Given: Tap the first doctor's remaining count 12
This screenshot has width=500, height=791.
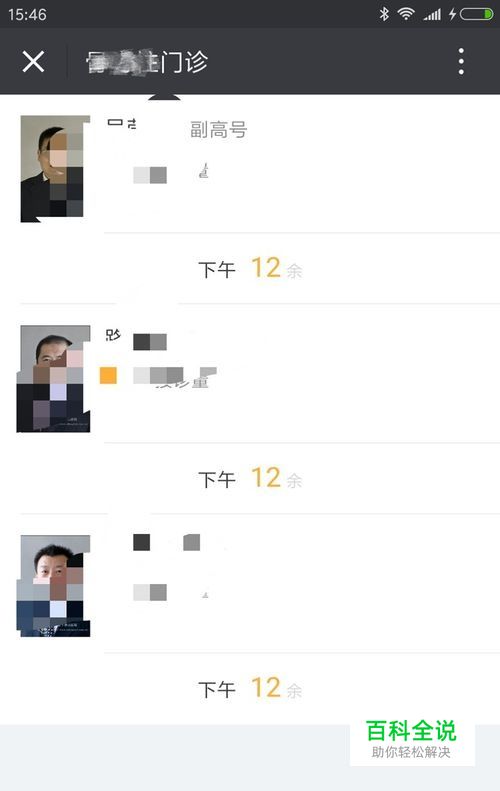Looking at the screenshot, I should [266, 267].
